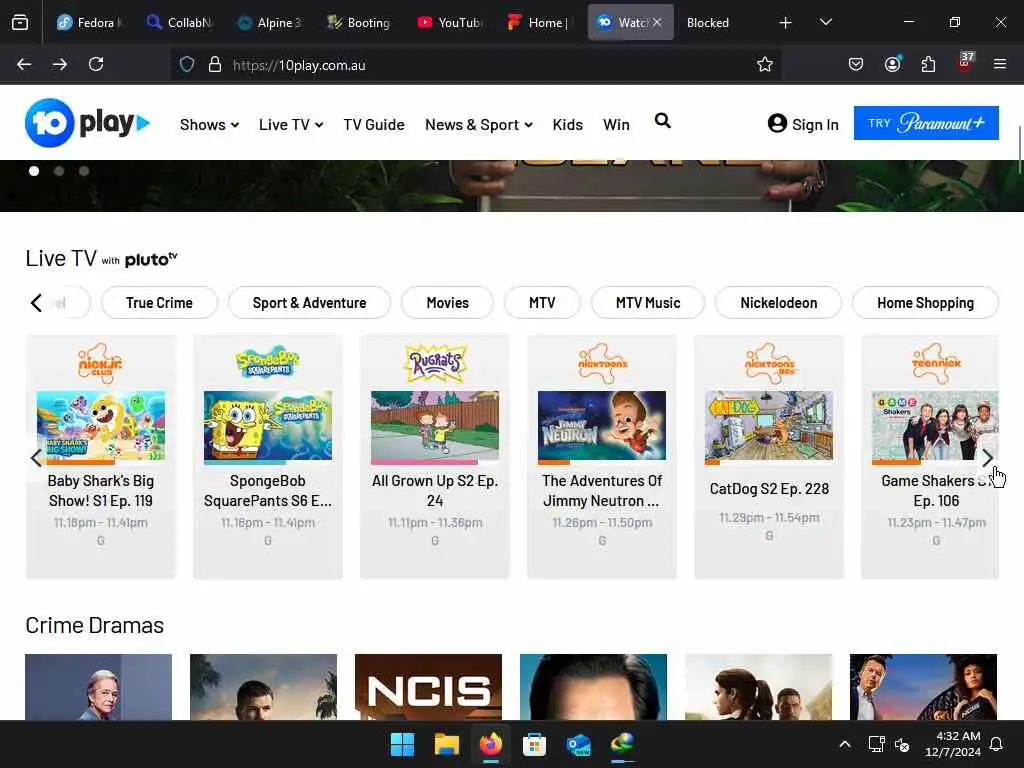Select the Firefox icon in the taskbar
Viewport: 1024px width, 768px height.
tap(490, 744)
